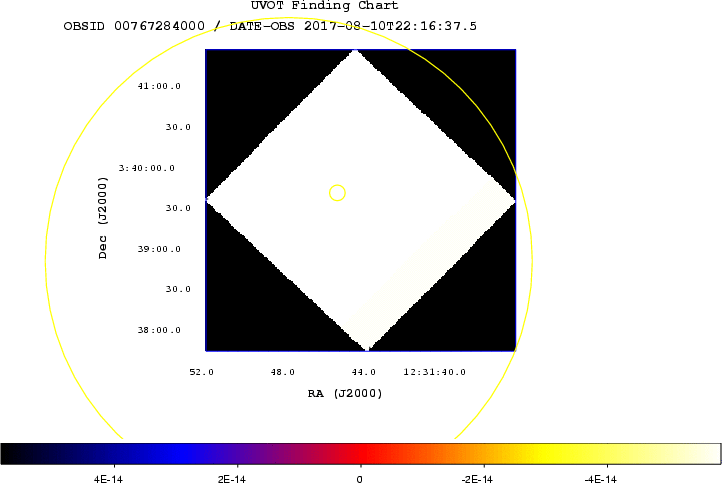Click the 0 colorbar label
This screenshot has width=722, height=483.
(360, 479)
